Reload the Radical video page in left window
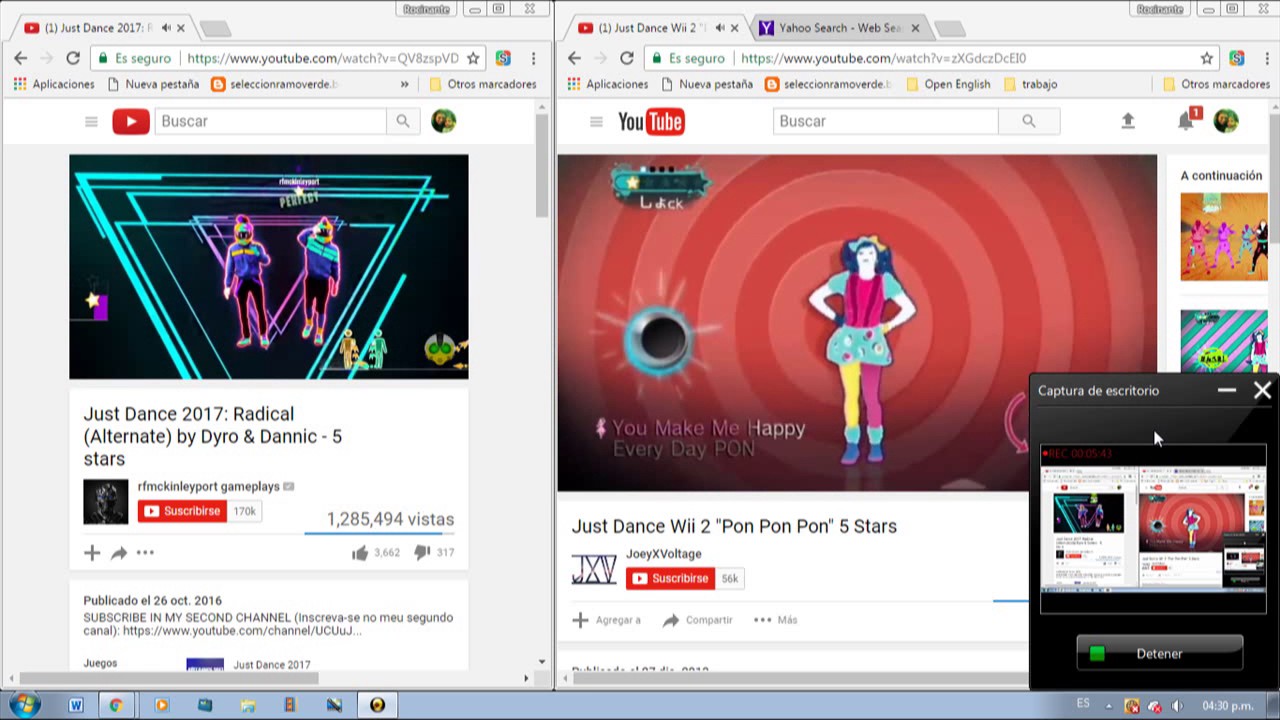1280x720 pixels. pyautogui.click(x=73, y=58)
